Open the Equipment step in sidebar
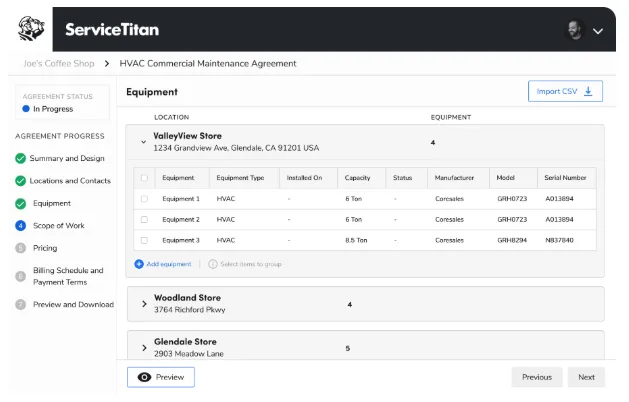The width and height of the screenshot is (629, 402). 52,203
